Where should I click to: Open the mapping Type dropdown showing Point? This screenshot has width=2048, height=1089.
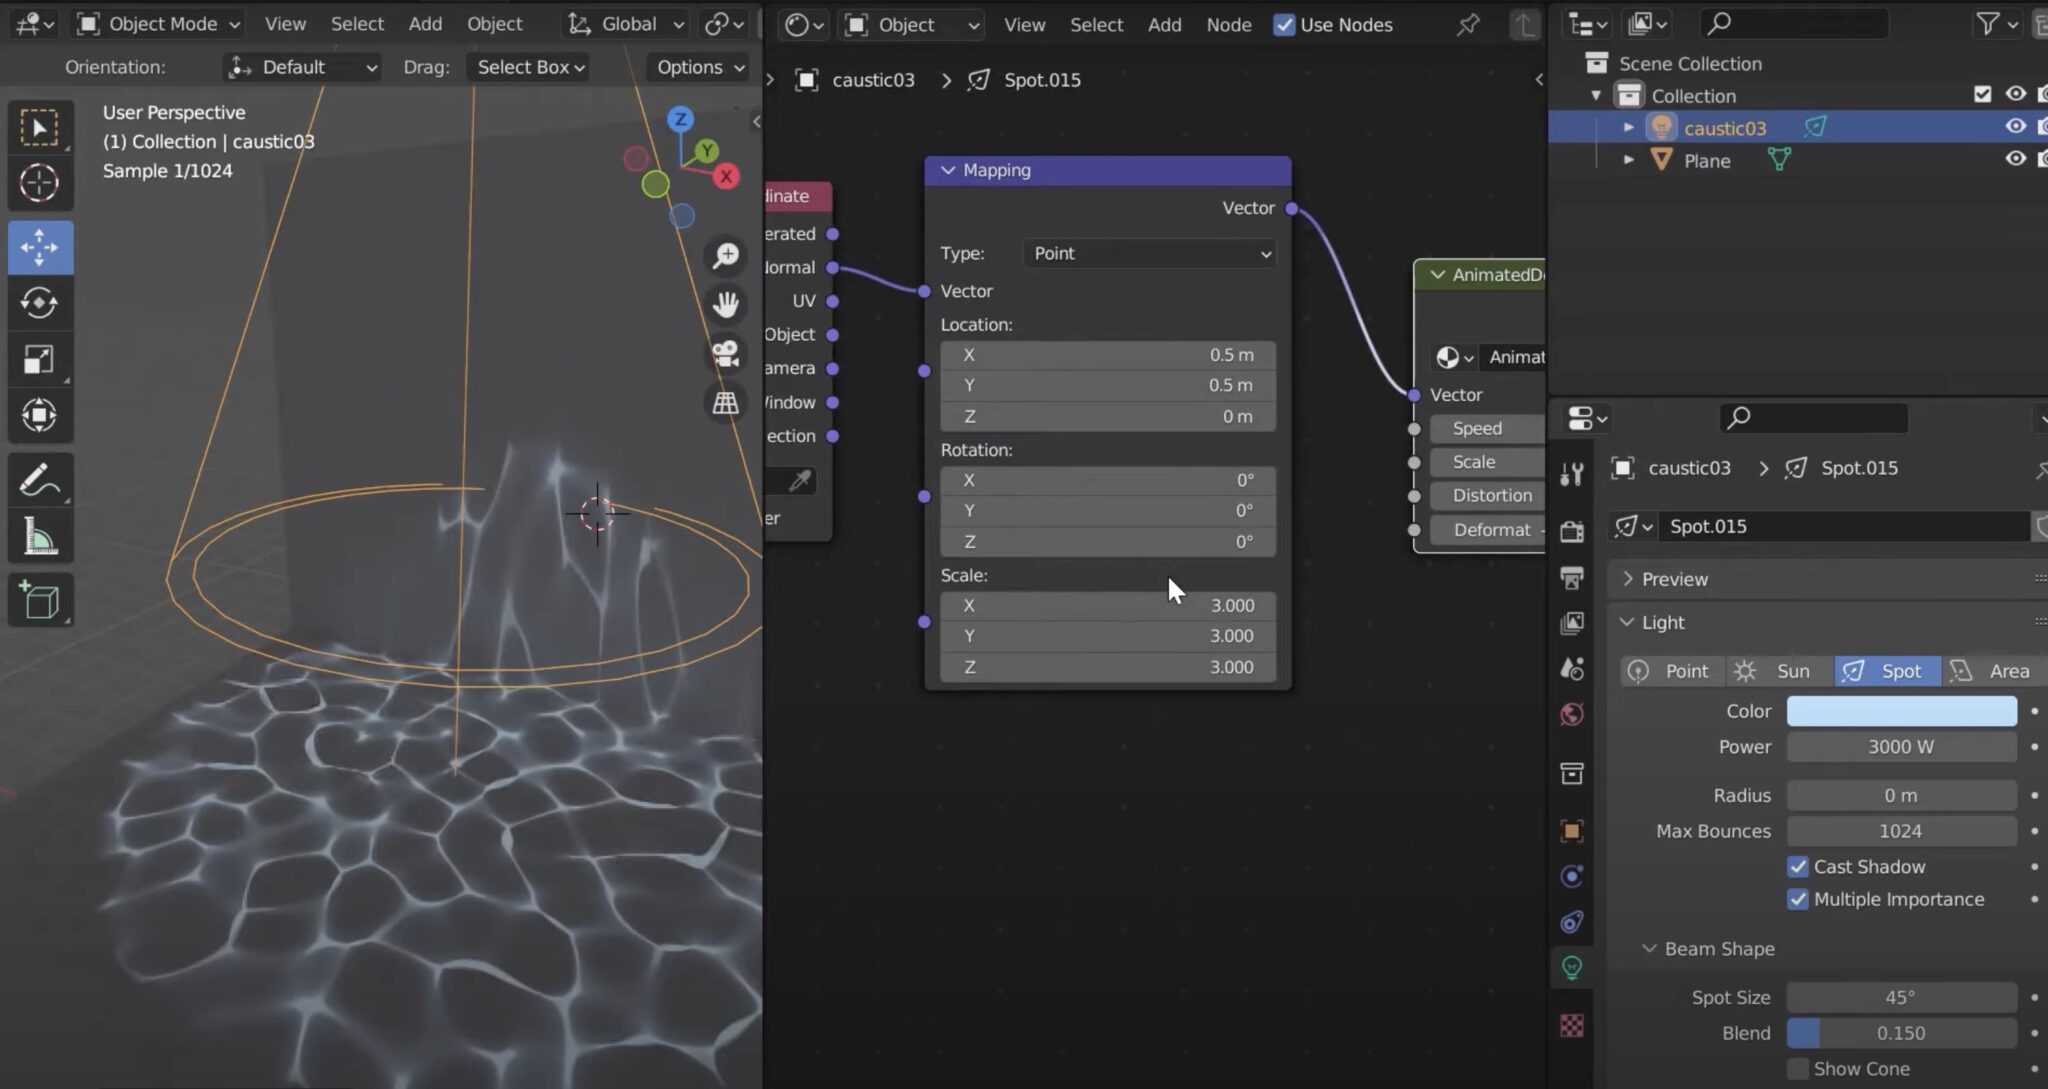click(1148, 253)
